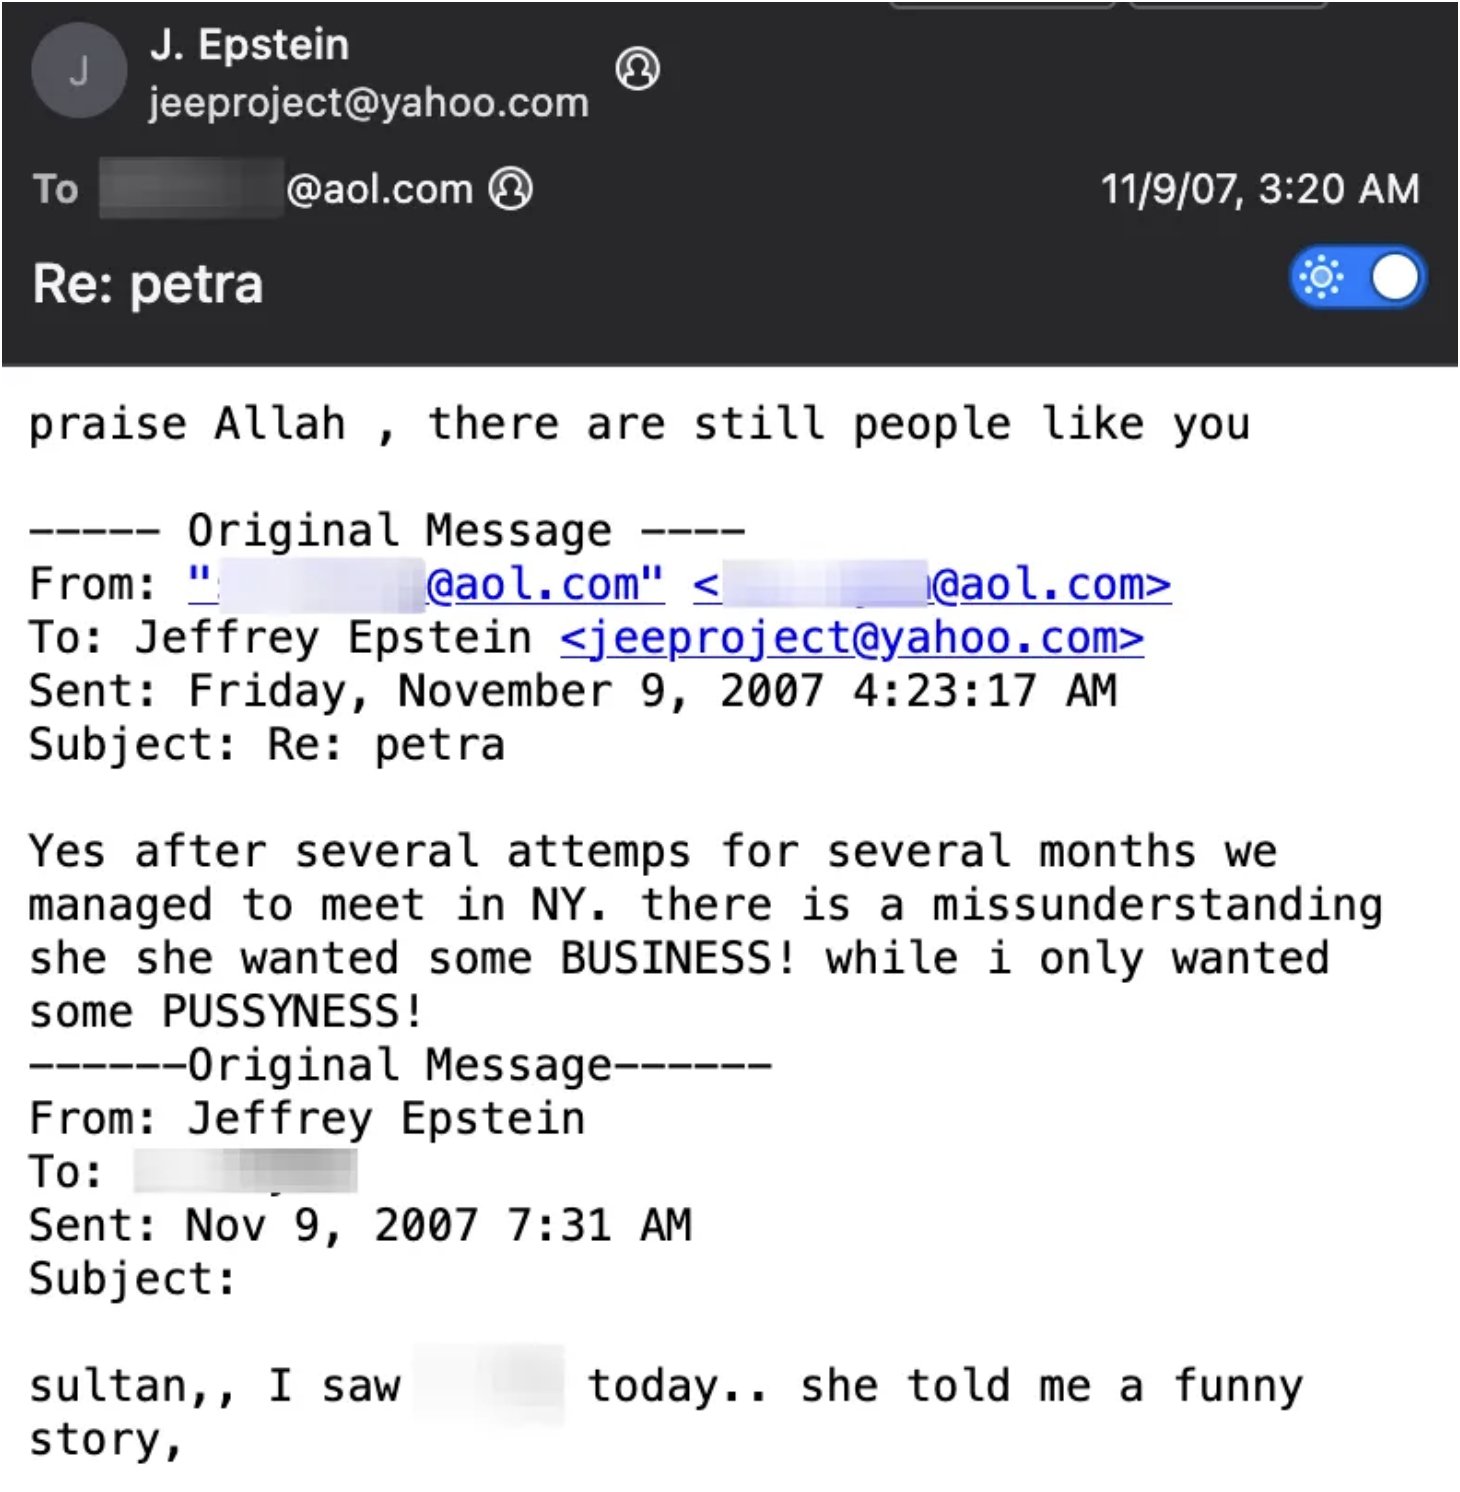Click the angle-bracketed @aol.com address link
Image resolution: width=1460 pixels, height=1492 pixels.
932,585
